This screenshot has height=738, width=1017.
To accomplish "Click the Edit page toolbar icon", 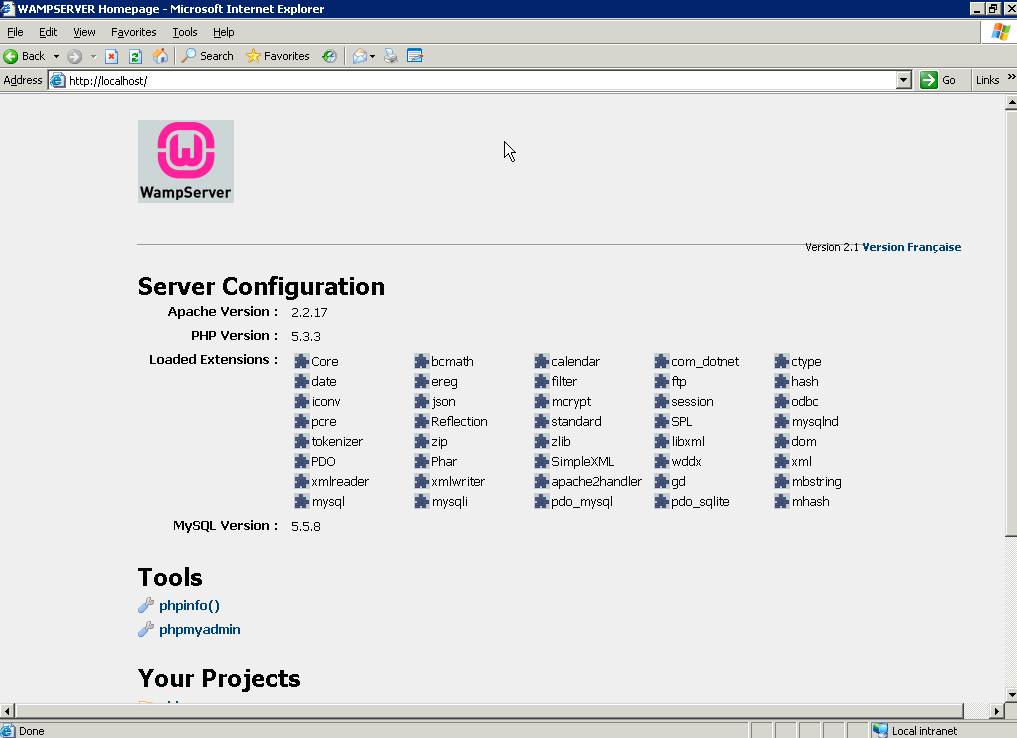I will click(x=415, y=56).
